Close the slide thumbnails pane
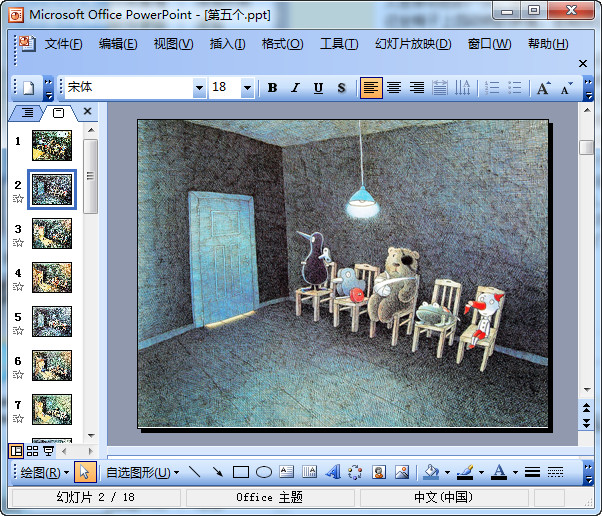The height and width of the screenshot is (516, 602). pyautogui.click(x=88, y=111)
